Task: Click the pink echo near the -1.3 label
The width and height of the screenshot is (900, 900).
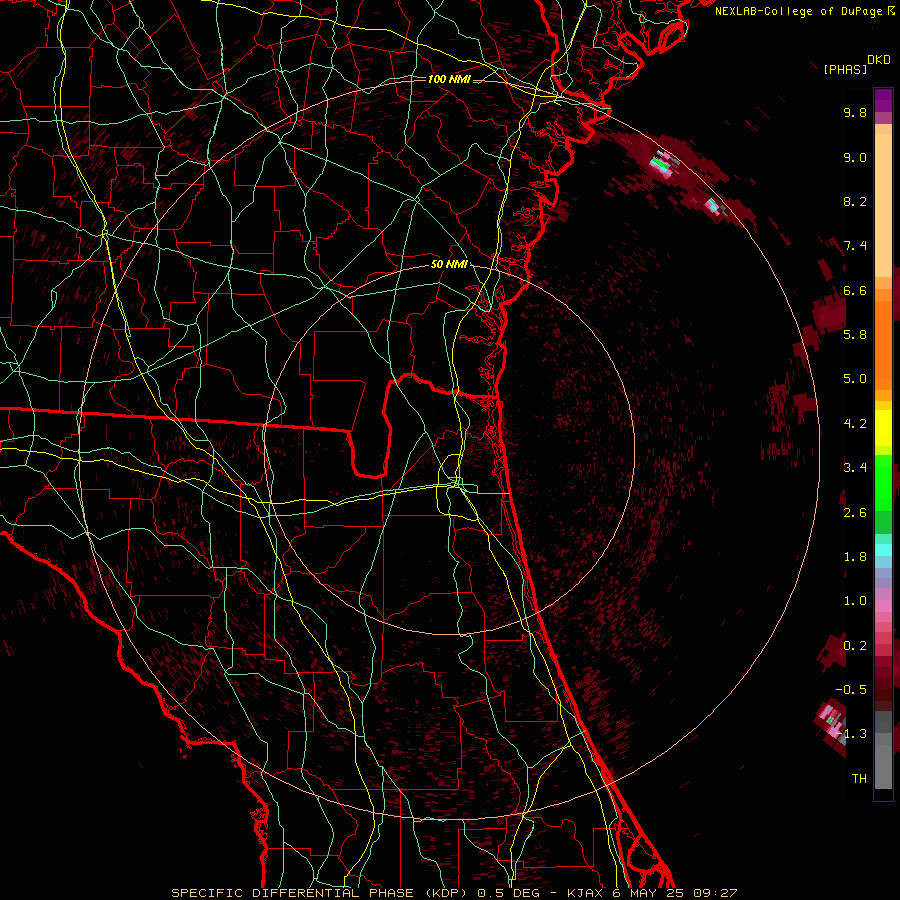Action: [x=830, y=724]
